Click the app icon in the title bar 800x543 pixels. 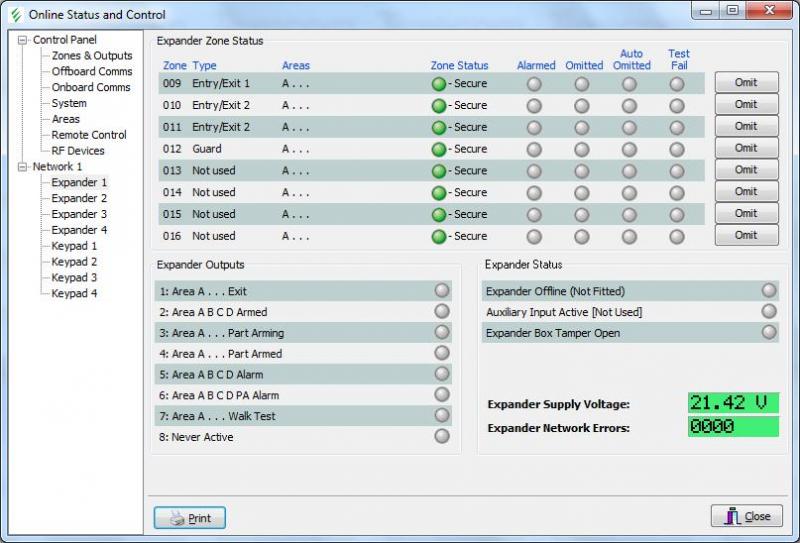(15, 15)
